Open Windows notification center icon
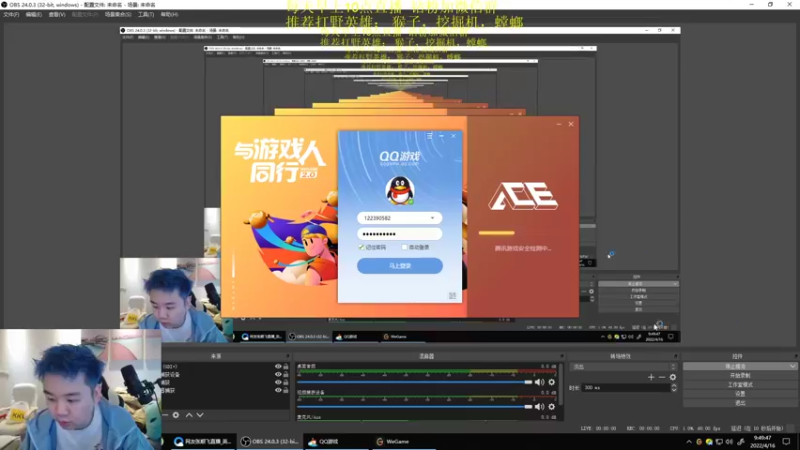The width and height of the screenshot is (800, 450). pos(787,442)
